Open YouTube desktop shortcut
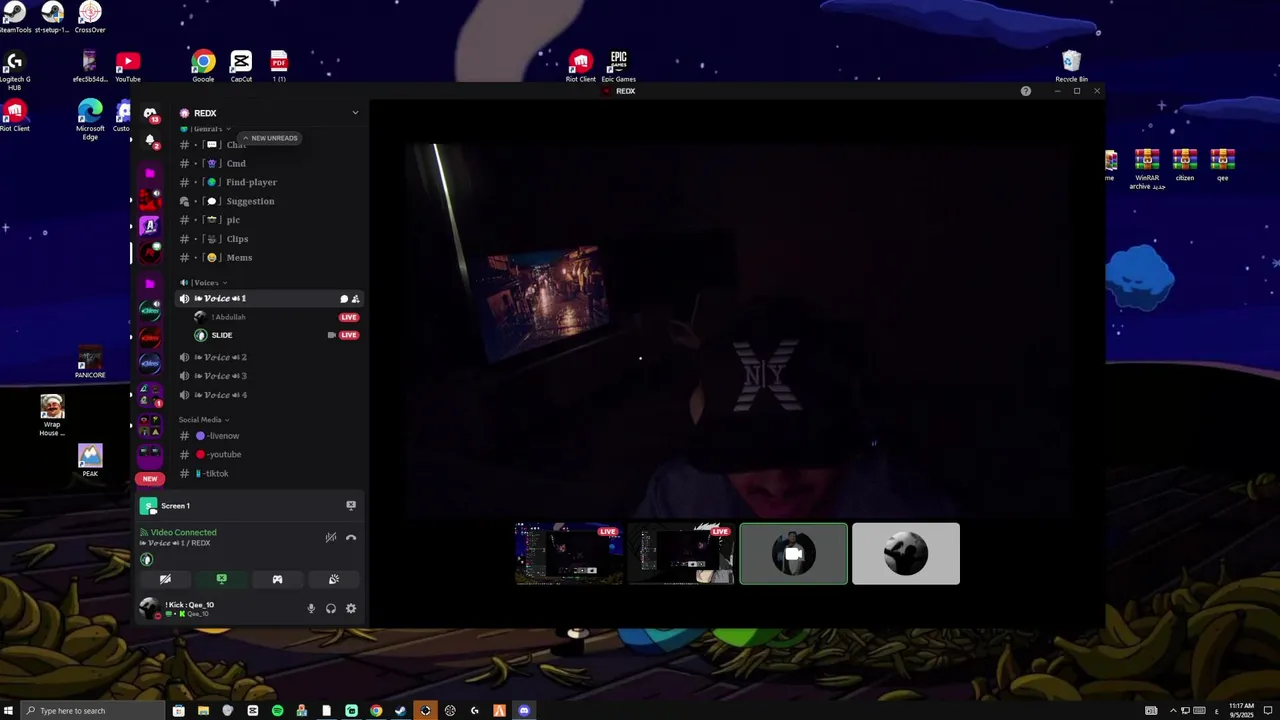 pyautogui.click(x=127, y=67)
